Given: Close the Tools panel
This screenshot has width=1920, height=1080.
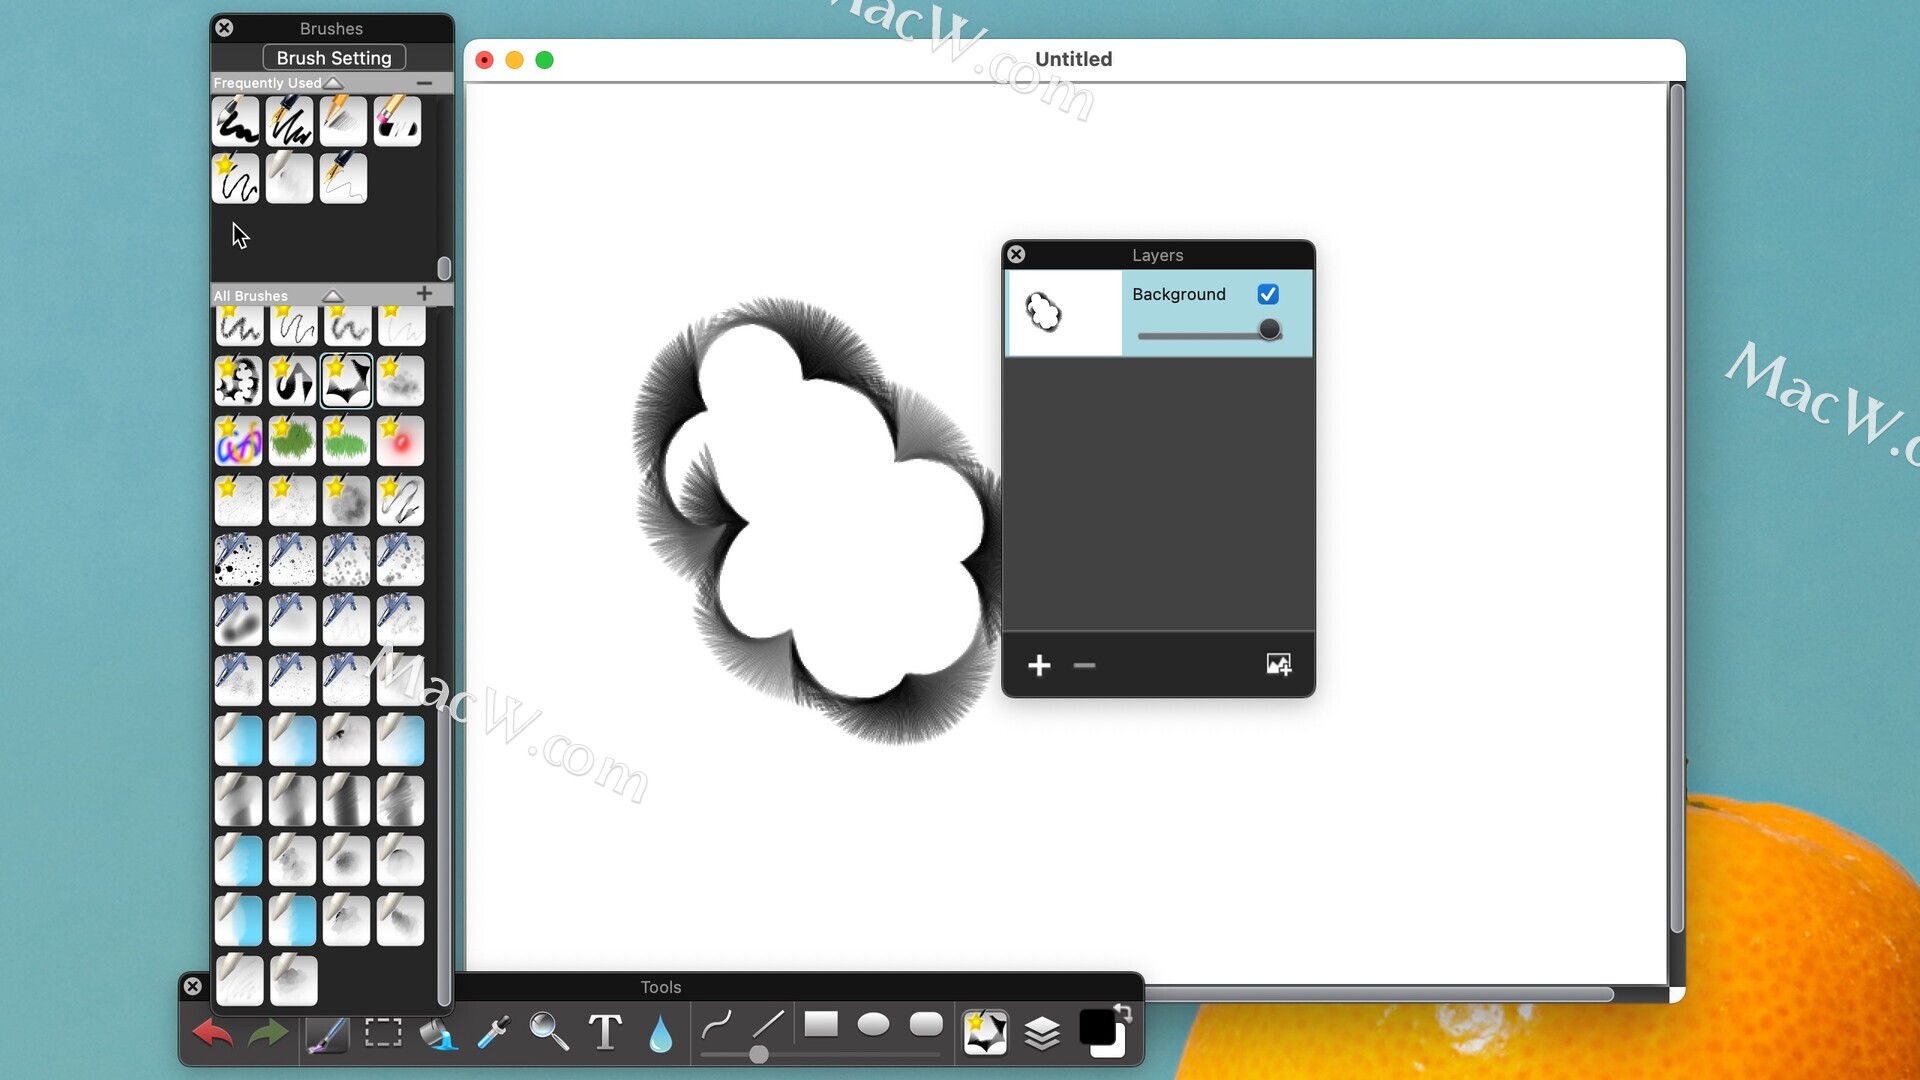Looking at the screenshot, I should tap(193, 987).
